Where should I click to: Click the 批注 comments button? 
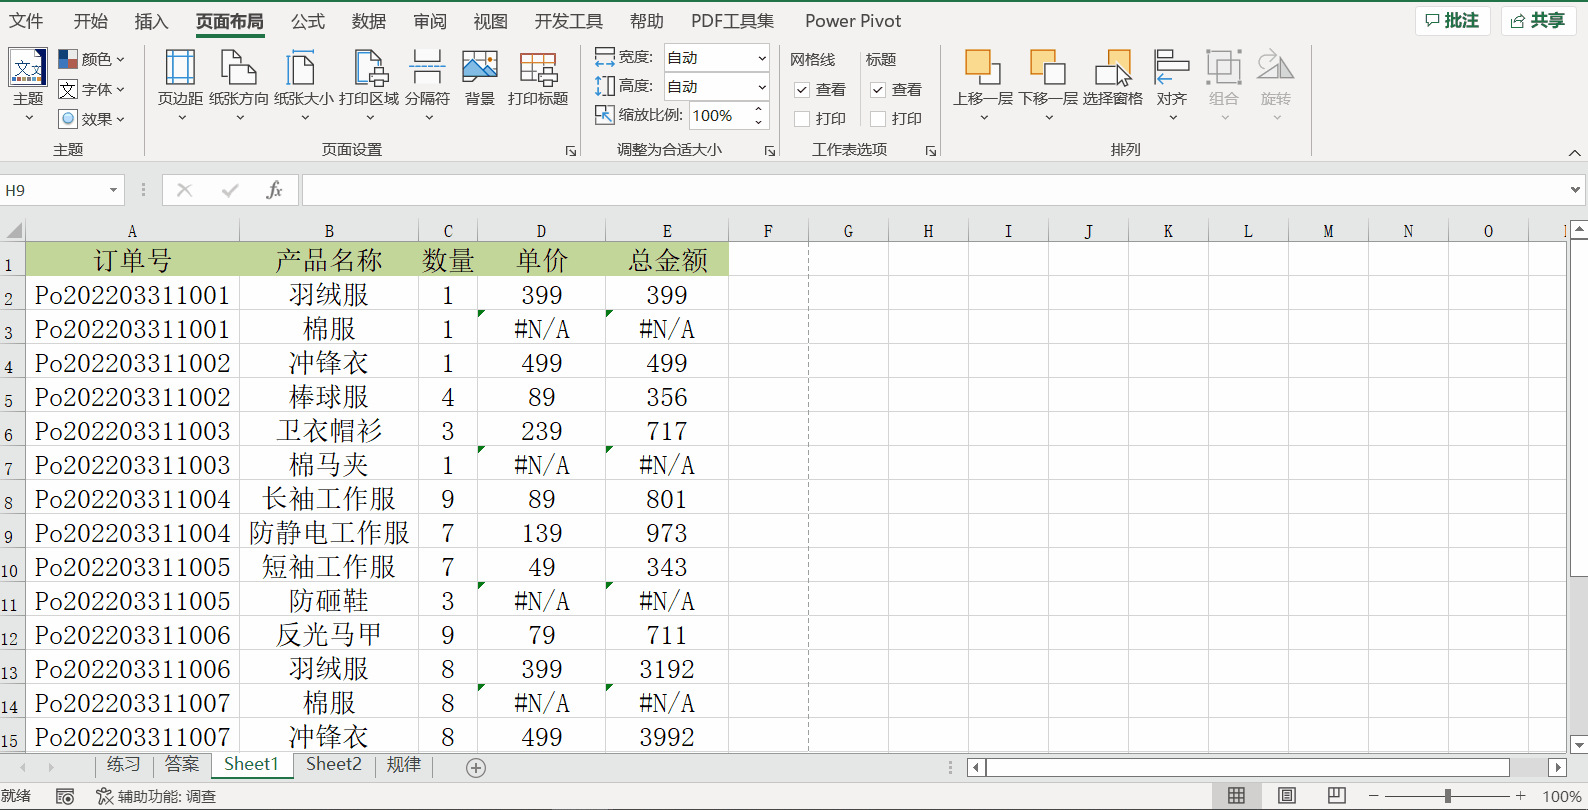(1453, 21)
